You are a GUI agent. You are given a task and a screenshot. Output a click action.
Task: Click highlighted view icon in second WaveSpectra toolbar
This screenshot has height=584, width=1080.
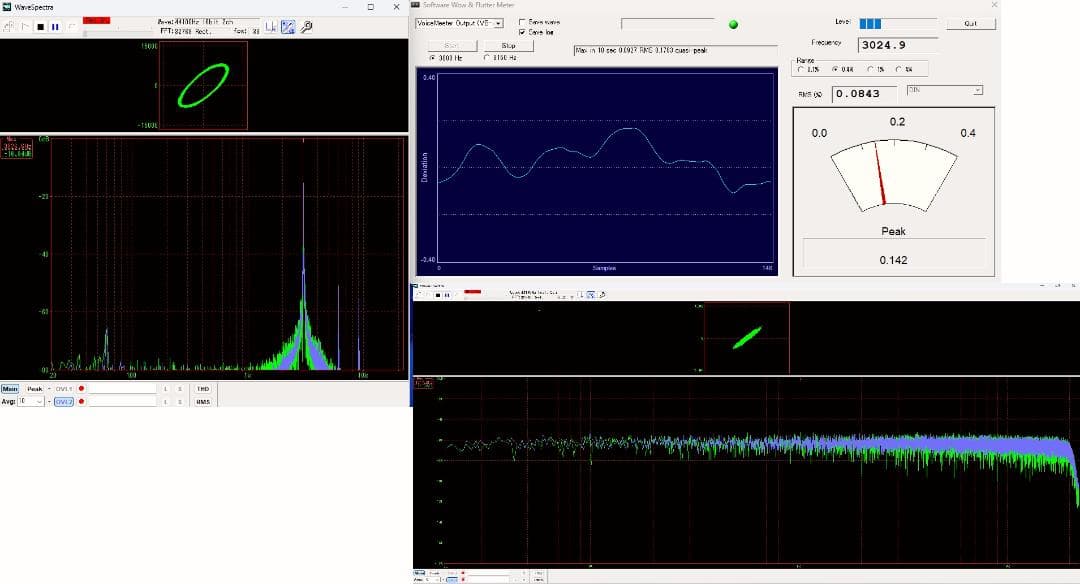tap(590, 295)
